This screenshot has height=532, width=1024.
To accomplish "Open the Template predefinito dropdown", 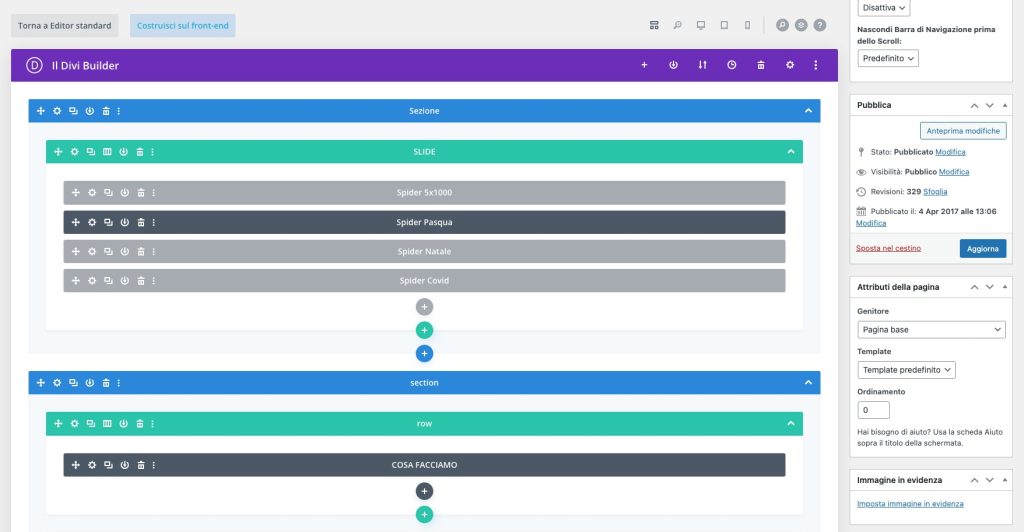I will 906,370.
